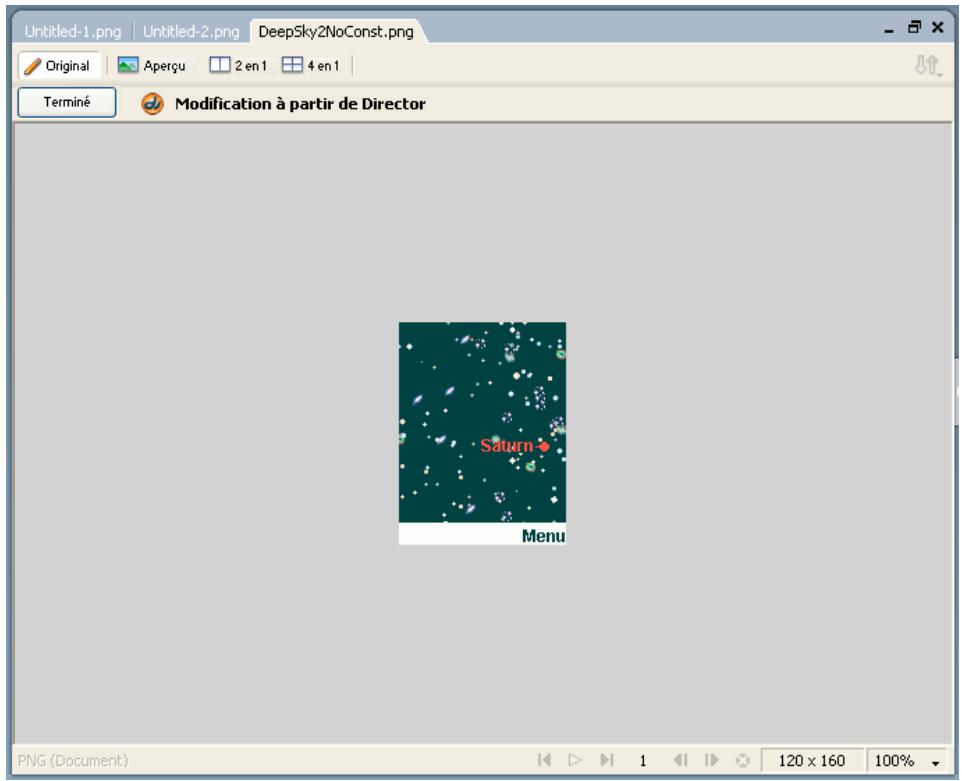Click the 120 x 160 dimensions field
962x781 pixels.
[x=812, y=761]
